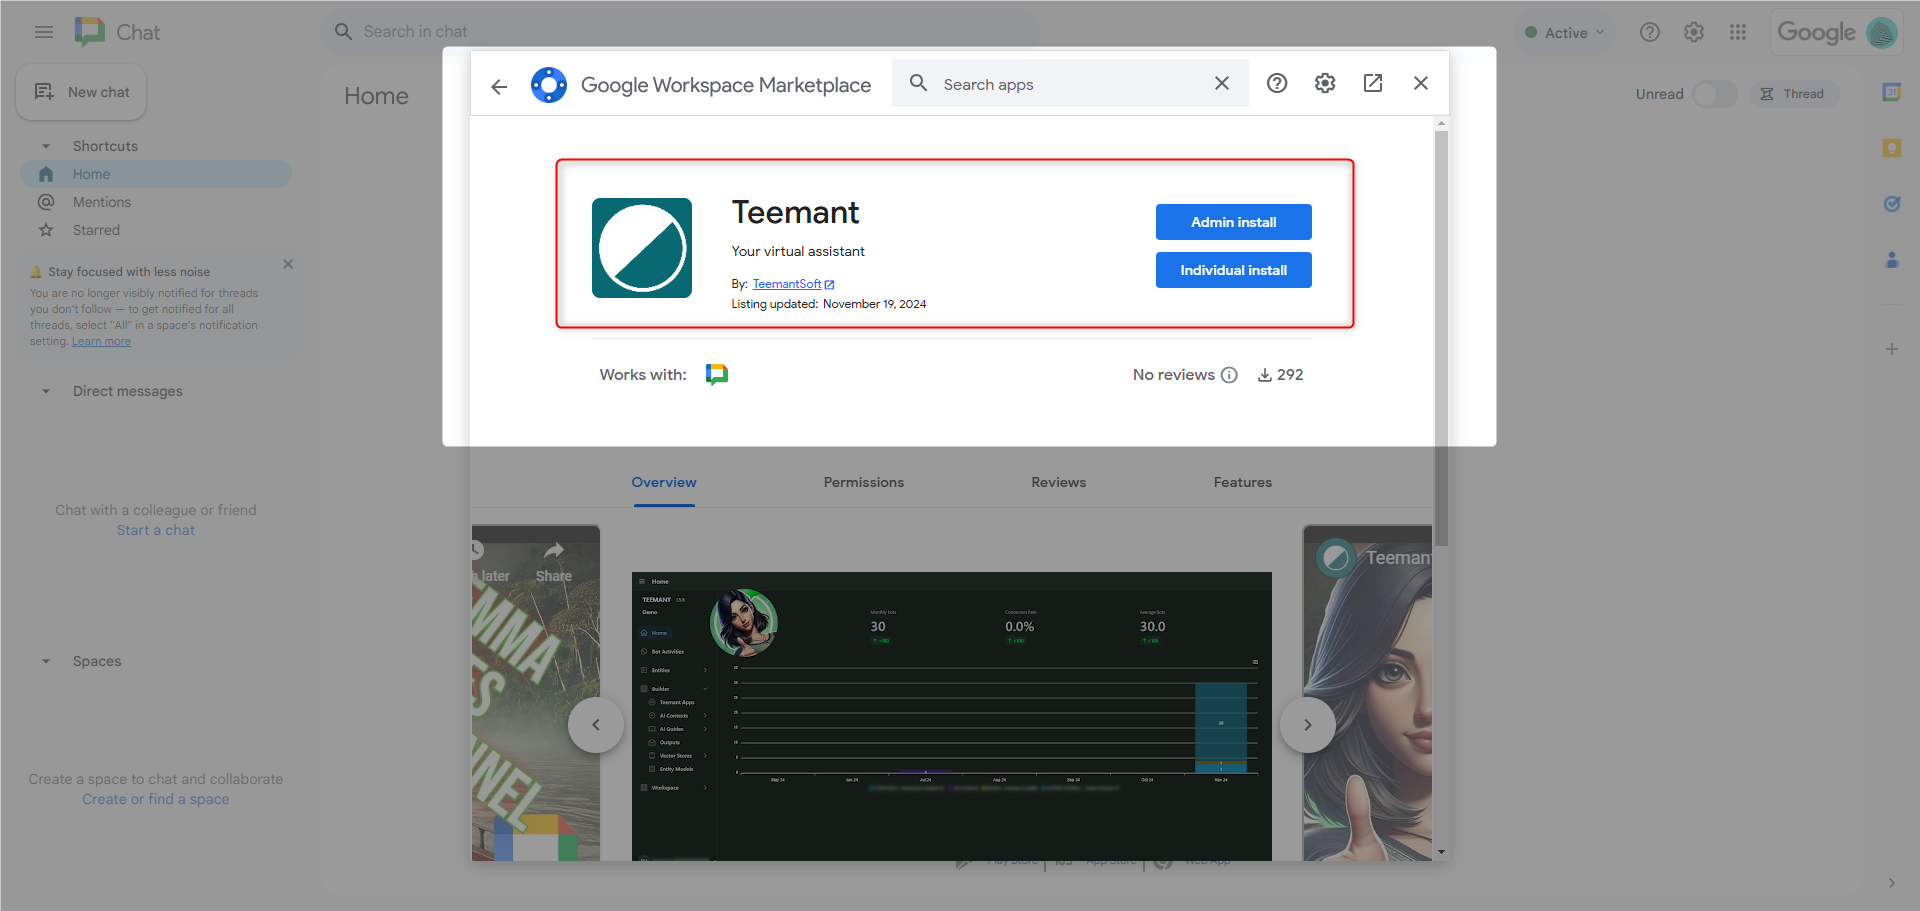1920x911 pixels.
Task: Switch to the Reviews tab
Action: (1058, 482)
